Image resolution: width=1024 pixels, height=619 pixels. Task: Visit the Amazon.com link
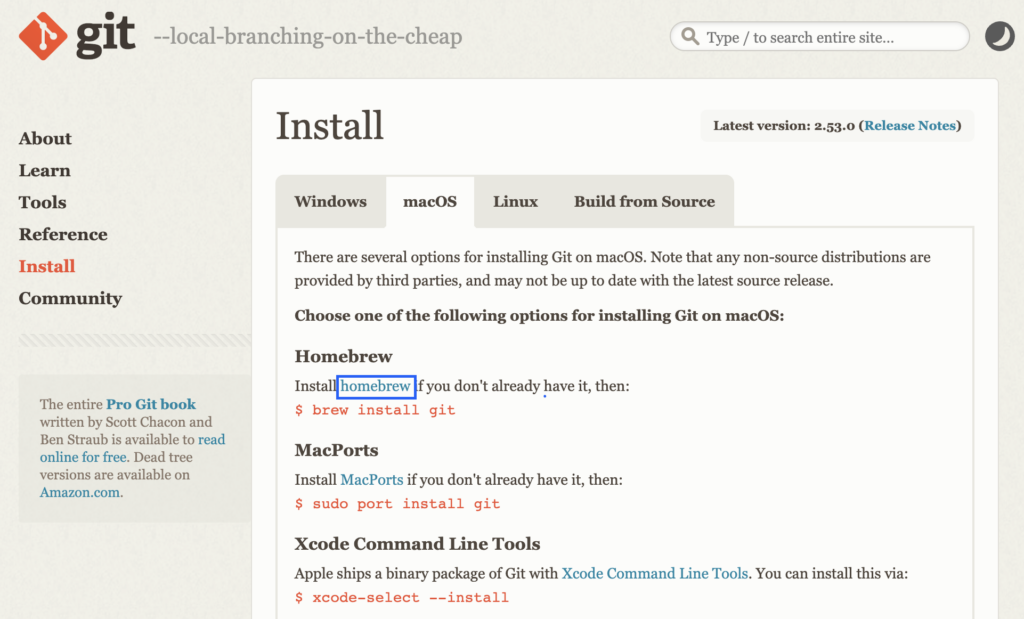pyautogui.click(x=80, y=492)
